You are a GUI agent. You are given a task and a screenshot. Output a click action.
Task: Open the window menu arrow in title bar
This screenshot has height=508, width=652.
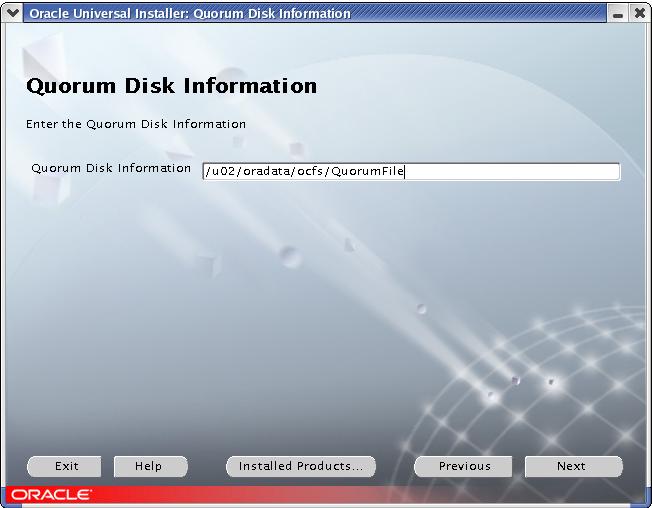[x=12, y=13]
